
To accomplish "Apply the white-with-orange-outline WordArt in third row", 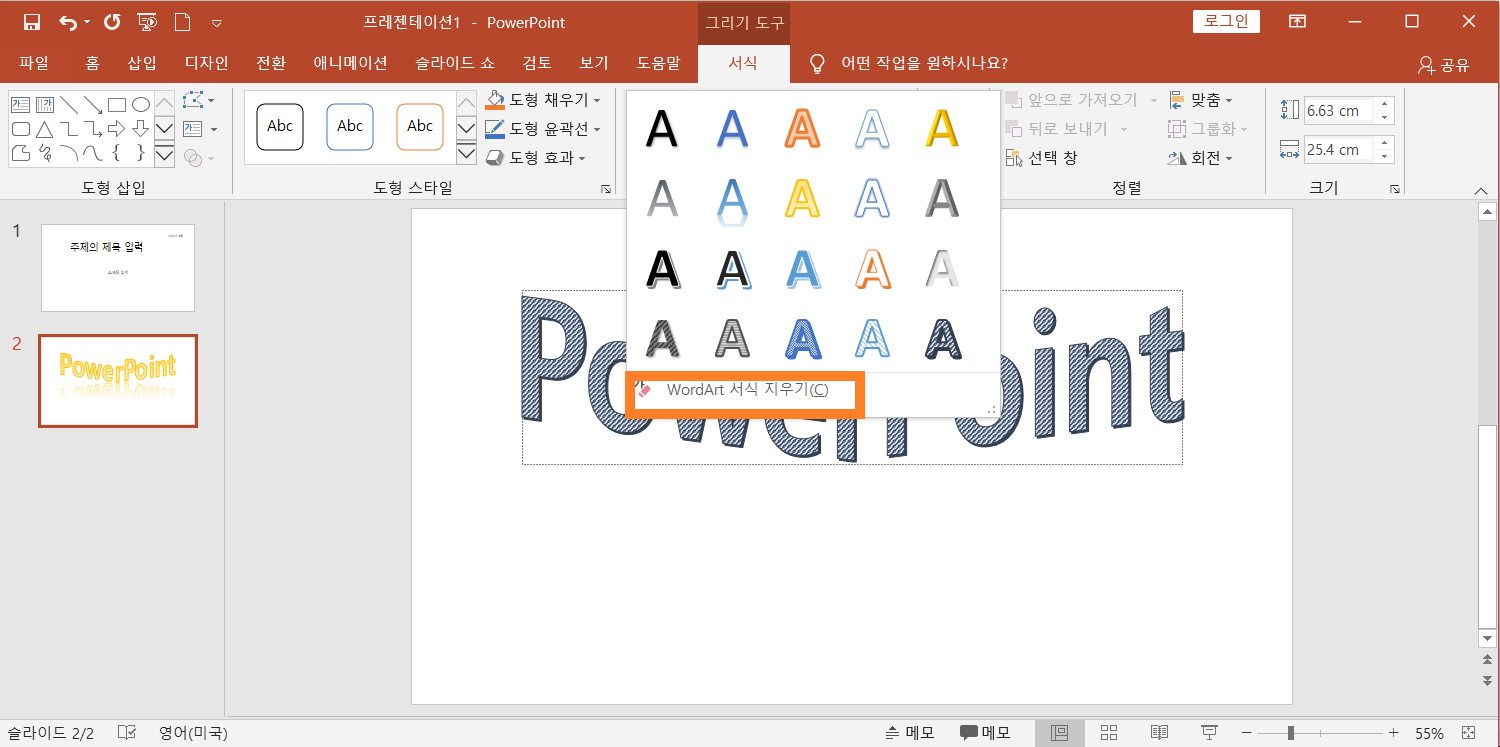I will tap(872, 268).
